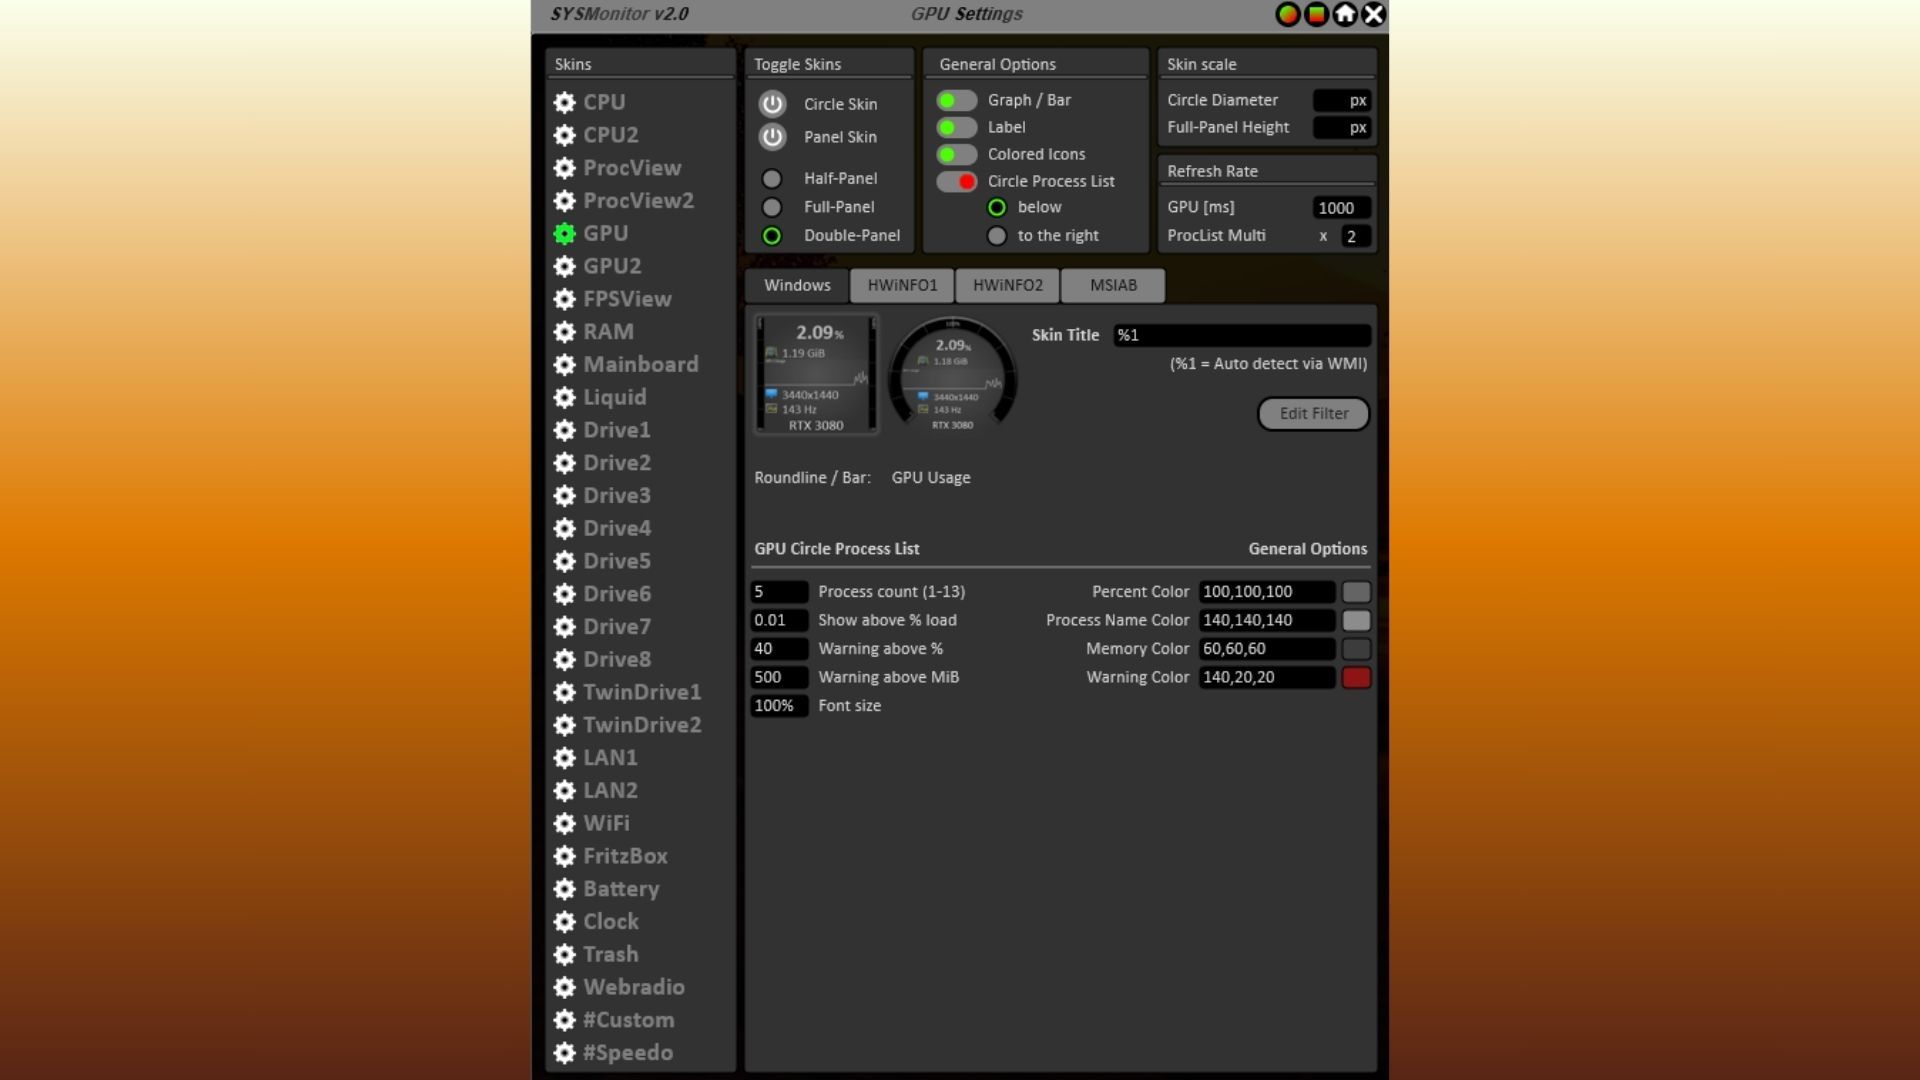Click the gear icon next to CPU2
This screenshot has width=1920, height=1080.
point(564,135)
